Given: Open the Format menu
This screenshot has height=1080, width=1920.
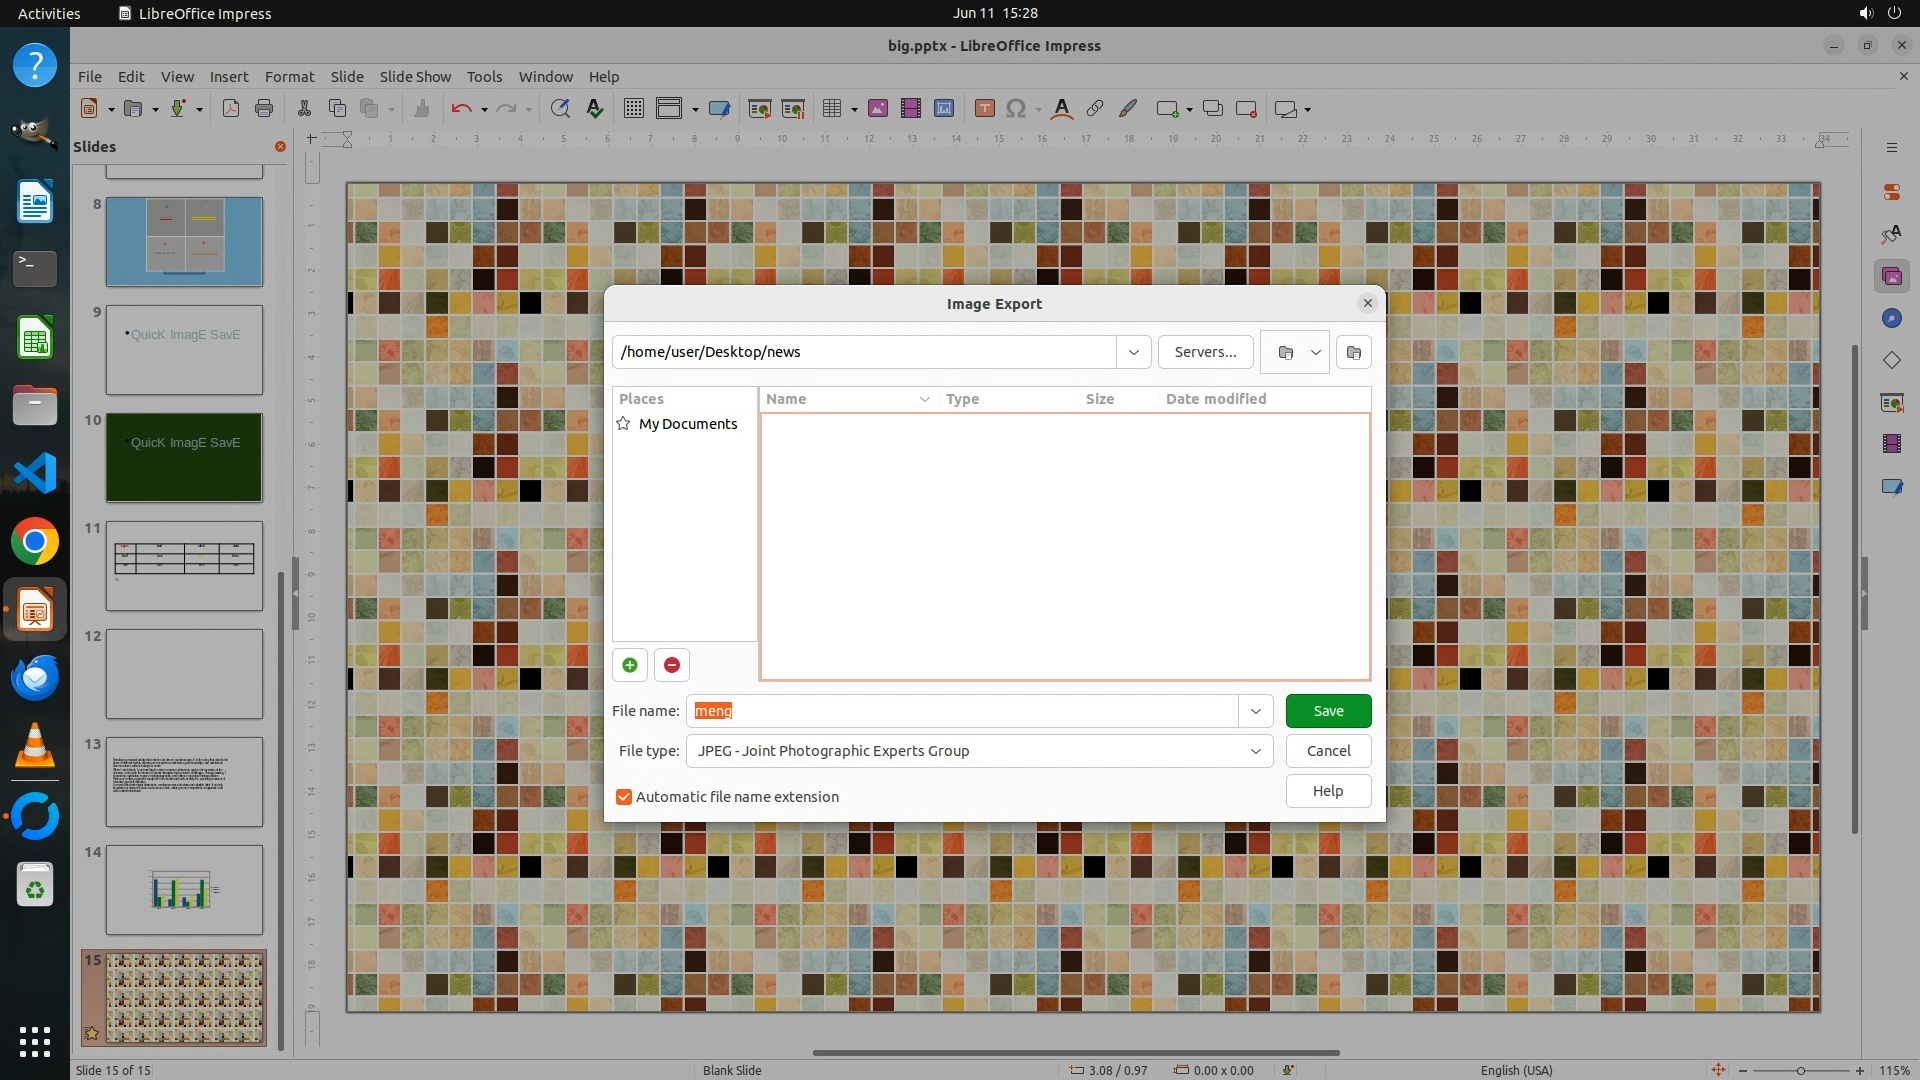Looking at the screenshot, I should (x=289, y=77).
